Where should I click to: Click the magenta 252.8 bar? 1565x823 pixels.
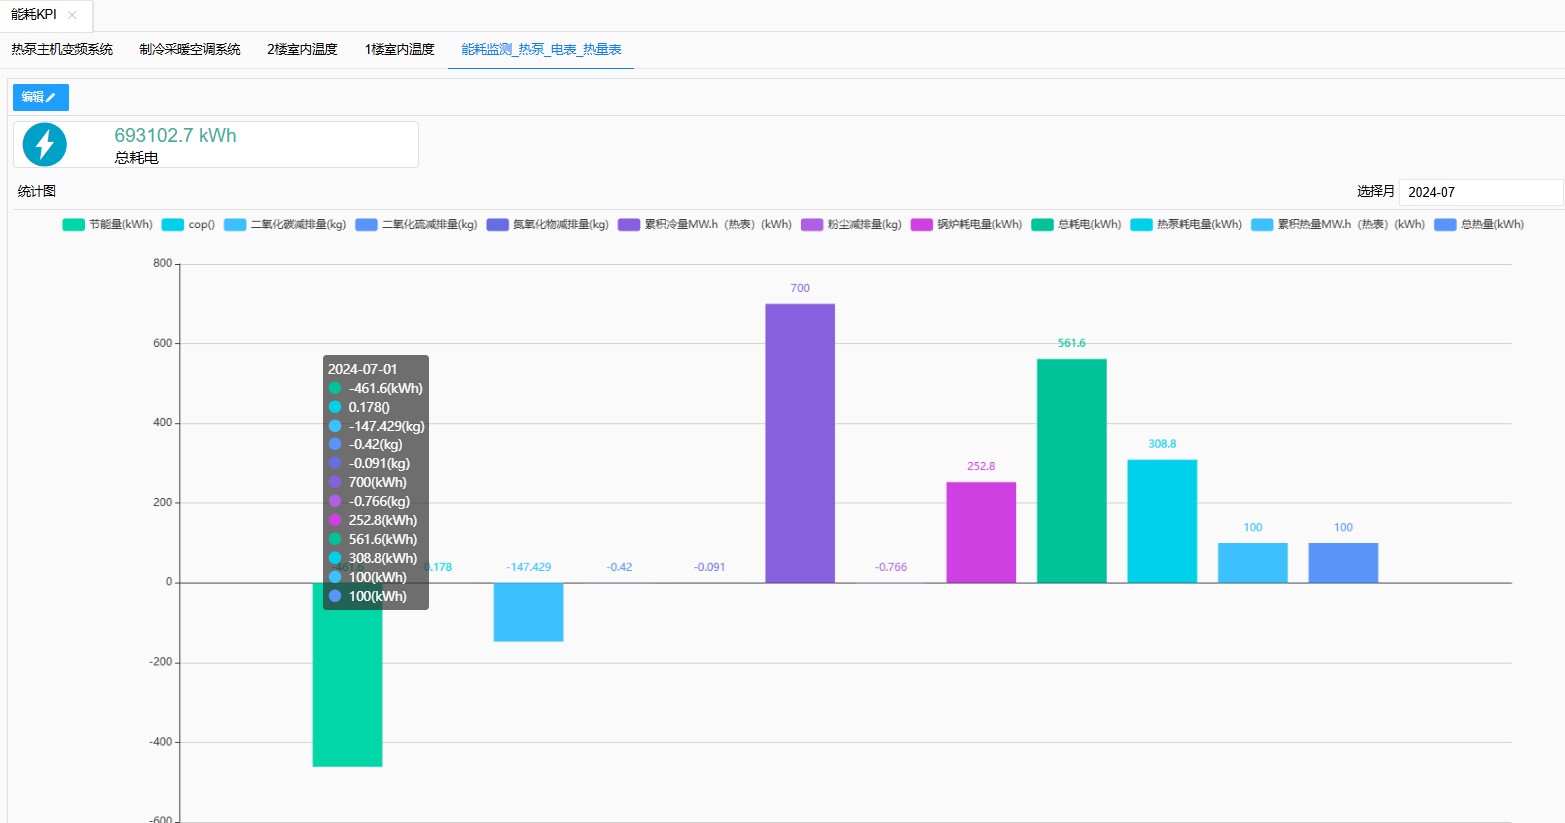coord(981,532)
